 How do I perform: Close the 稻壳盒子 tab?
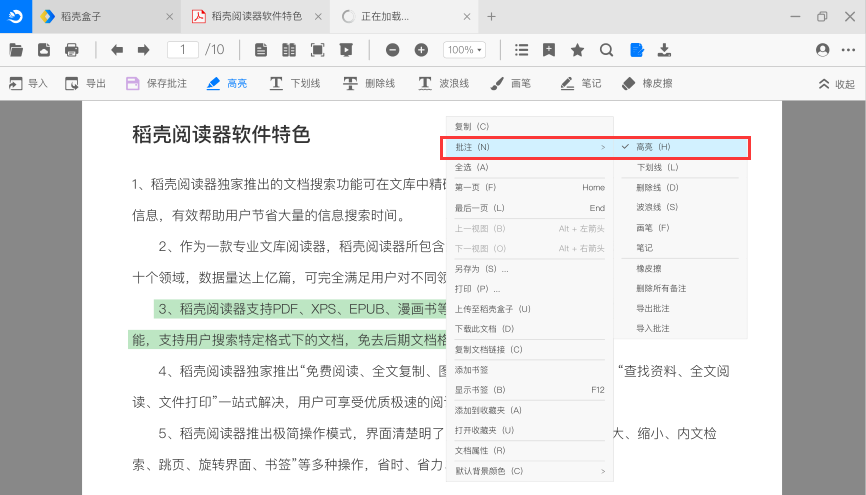[170, 17]
